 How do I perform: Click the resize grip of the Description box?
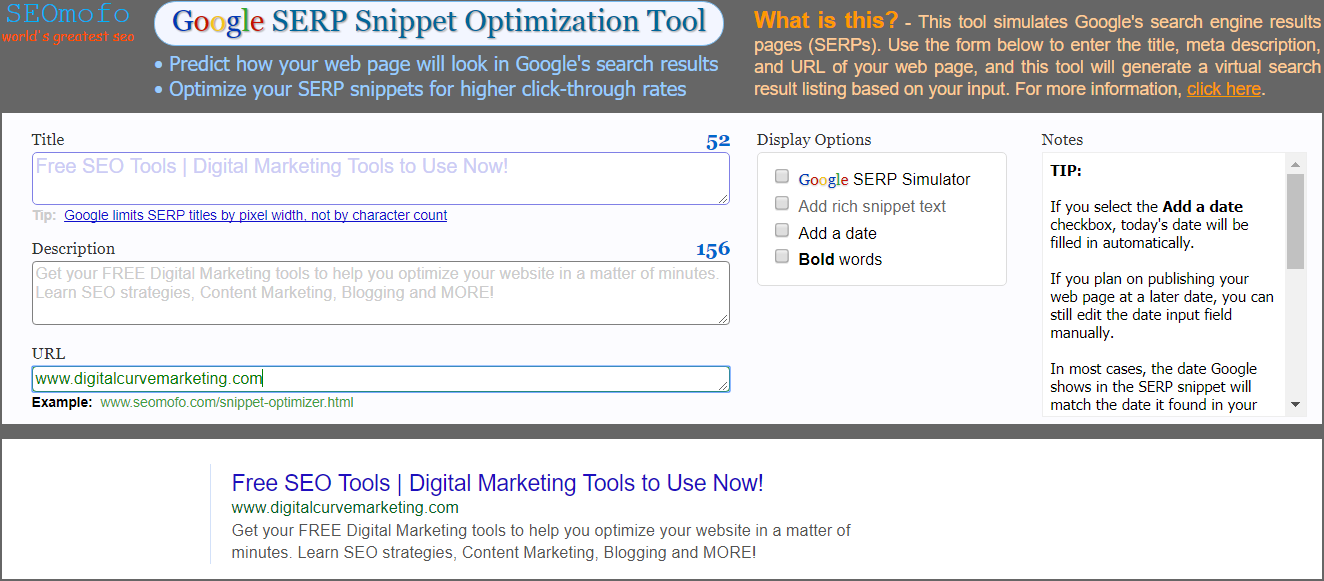(723, 318)
